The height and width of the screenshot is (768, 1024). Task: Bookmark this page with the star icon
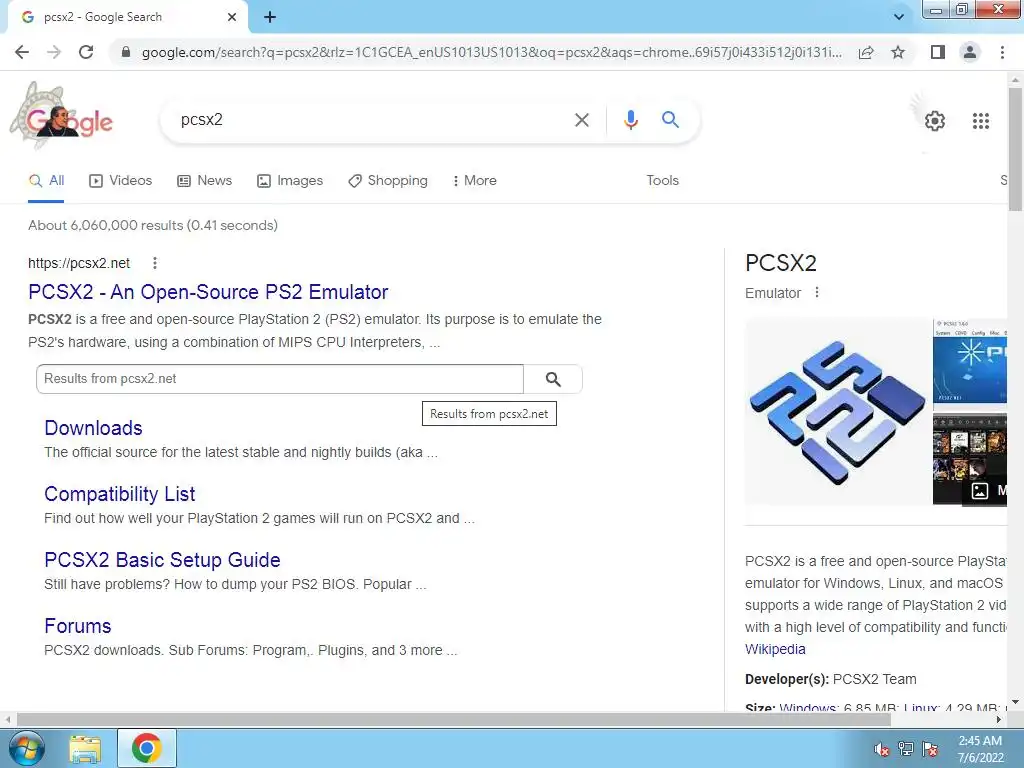click(x=898, y=52)
